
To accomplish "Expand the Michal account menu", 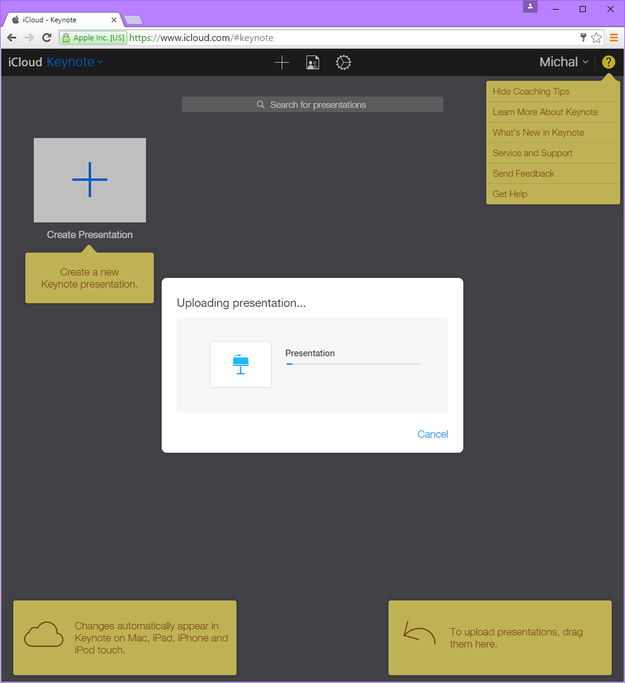I will click(x=564, y=62).
